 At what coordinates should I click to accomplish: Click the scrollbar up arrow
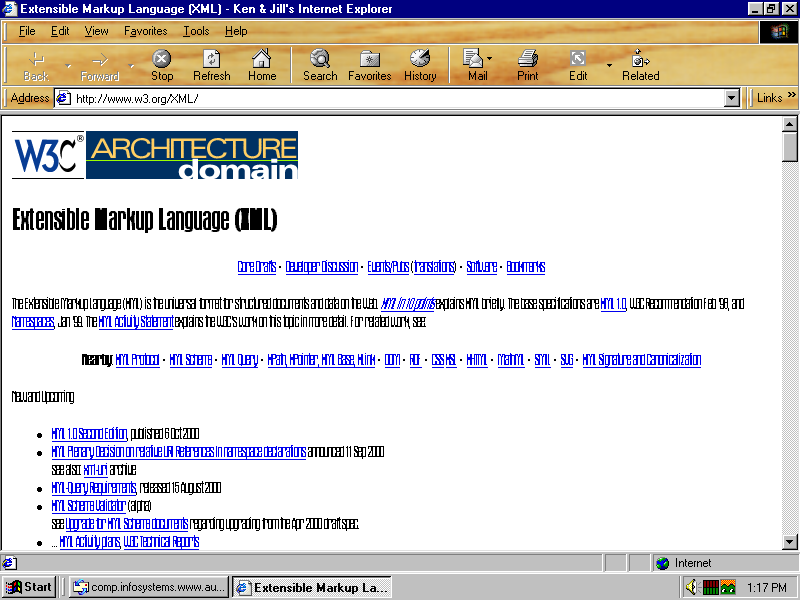tap(789, 124)
